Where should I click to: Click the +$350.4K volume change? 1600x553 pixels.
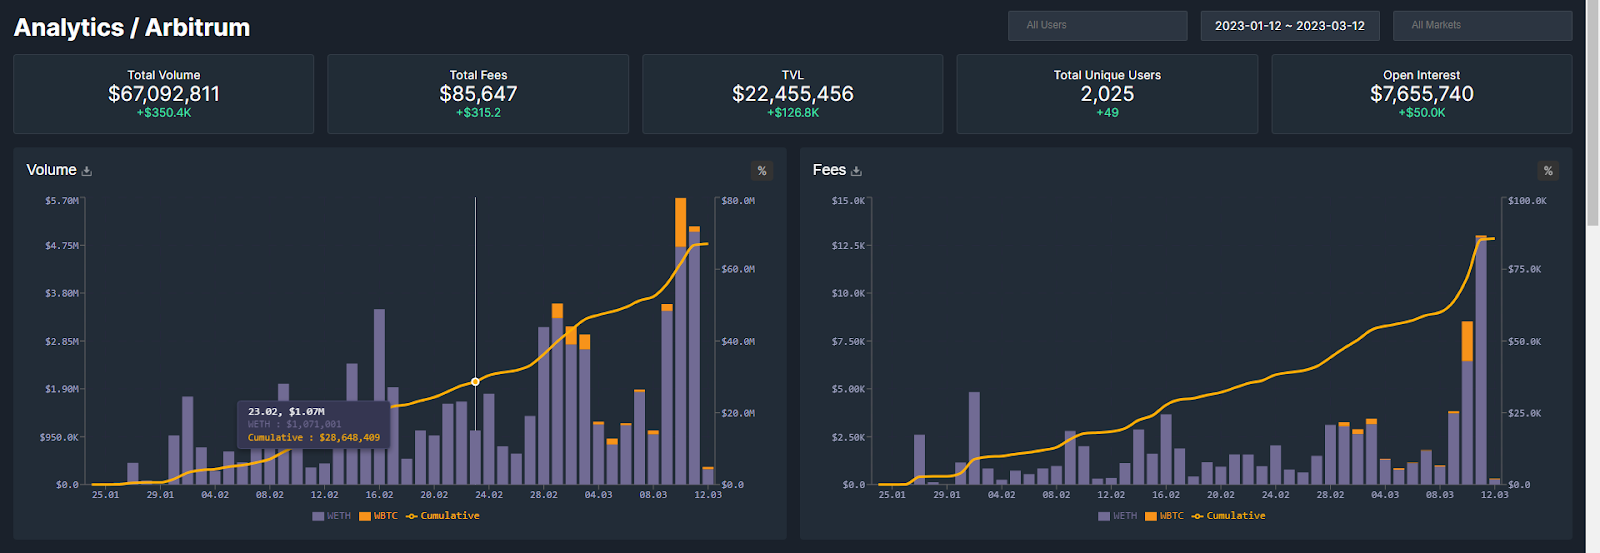coord(164,113)
